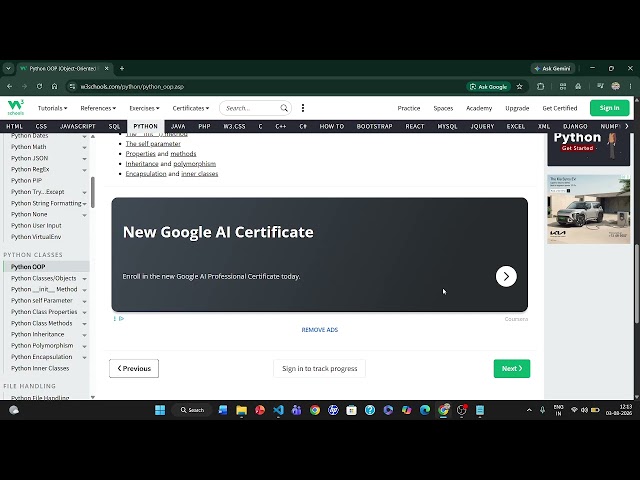This screenshot has height=480, width=640.
Task: Bookmark this page with star icon
Action: pos(520,87)
